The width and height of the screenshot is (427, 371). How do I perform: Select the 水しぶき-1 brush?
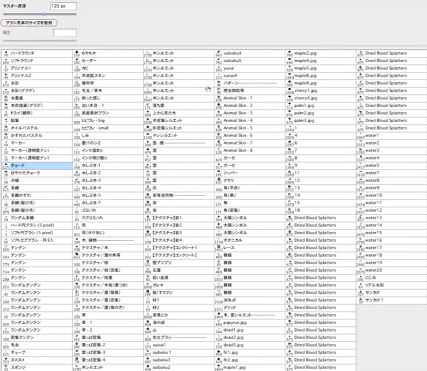108,165
